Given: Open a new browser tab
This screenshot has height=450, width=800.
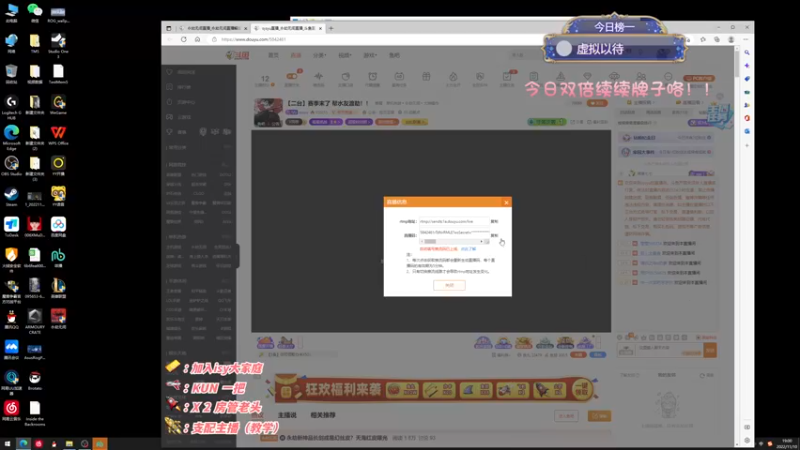Looking at the screenshot, I should [x=331, y=28].
